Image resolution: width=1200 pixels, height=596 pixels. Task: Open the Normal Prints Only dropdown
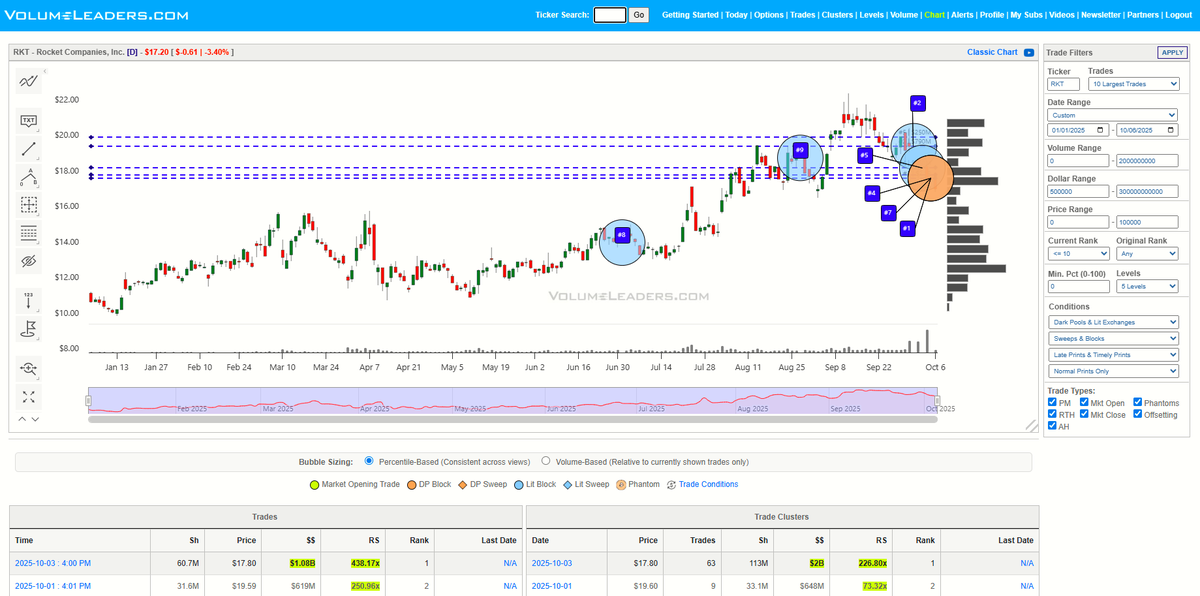coord(1113,370)
